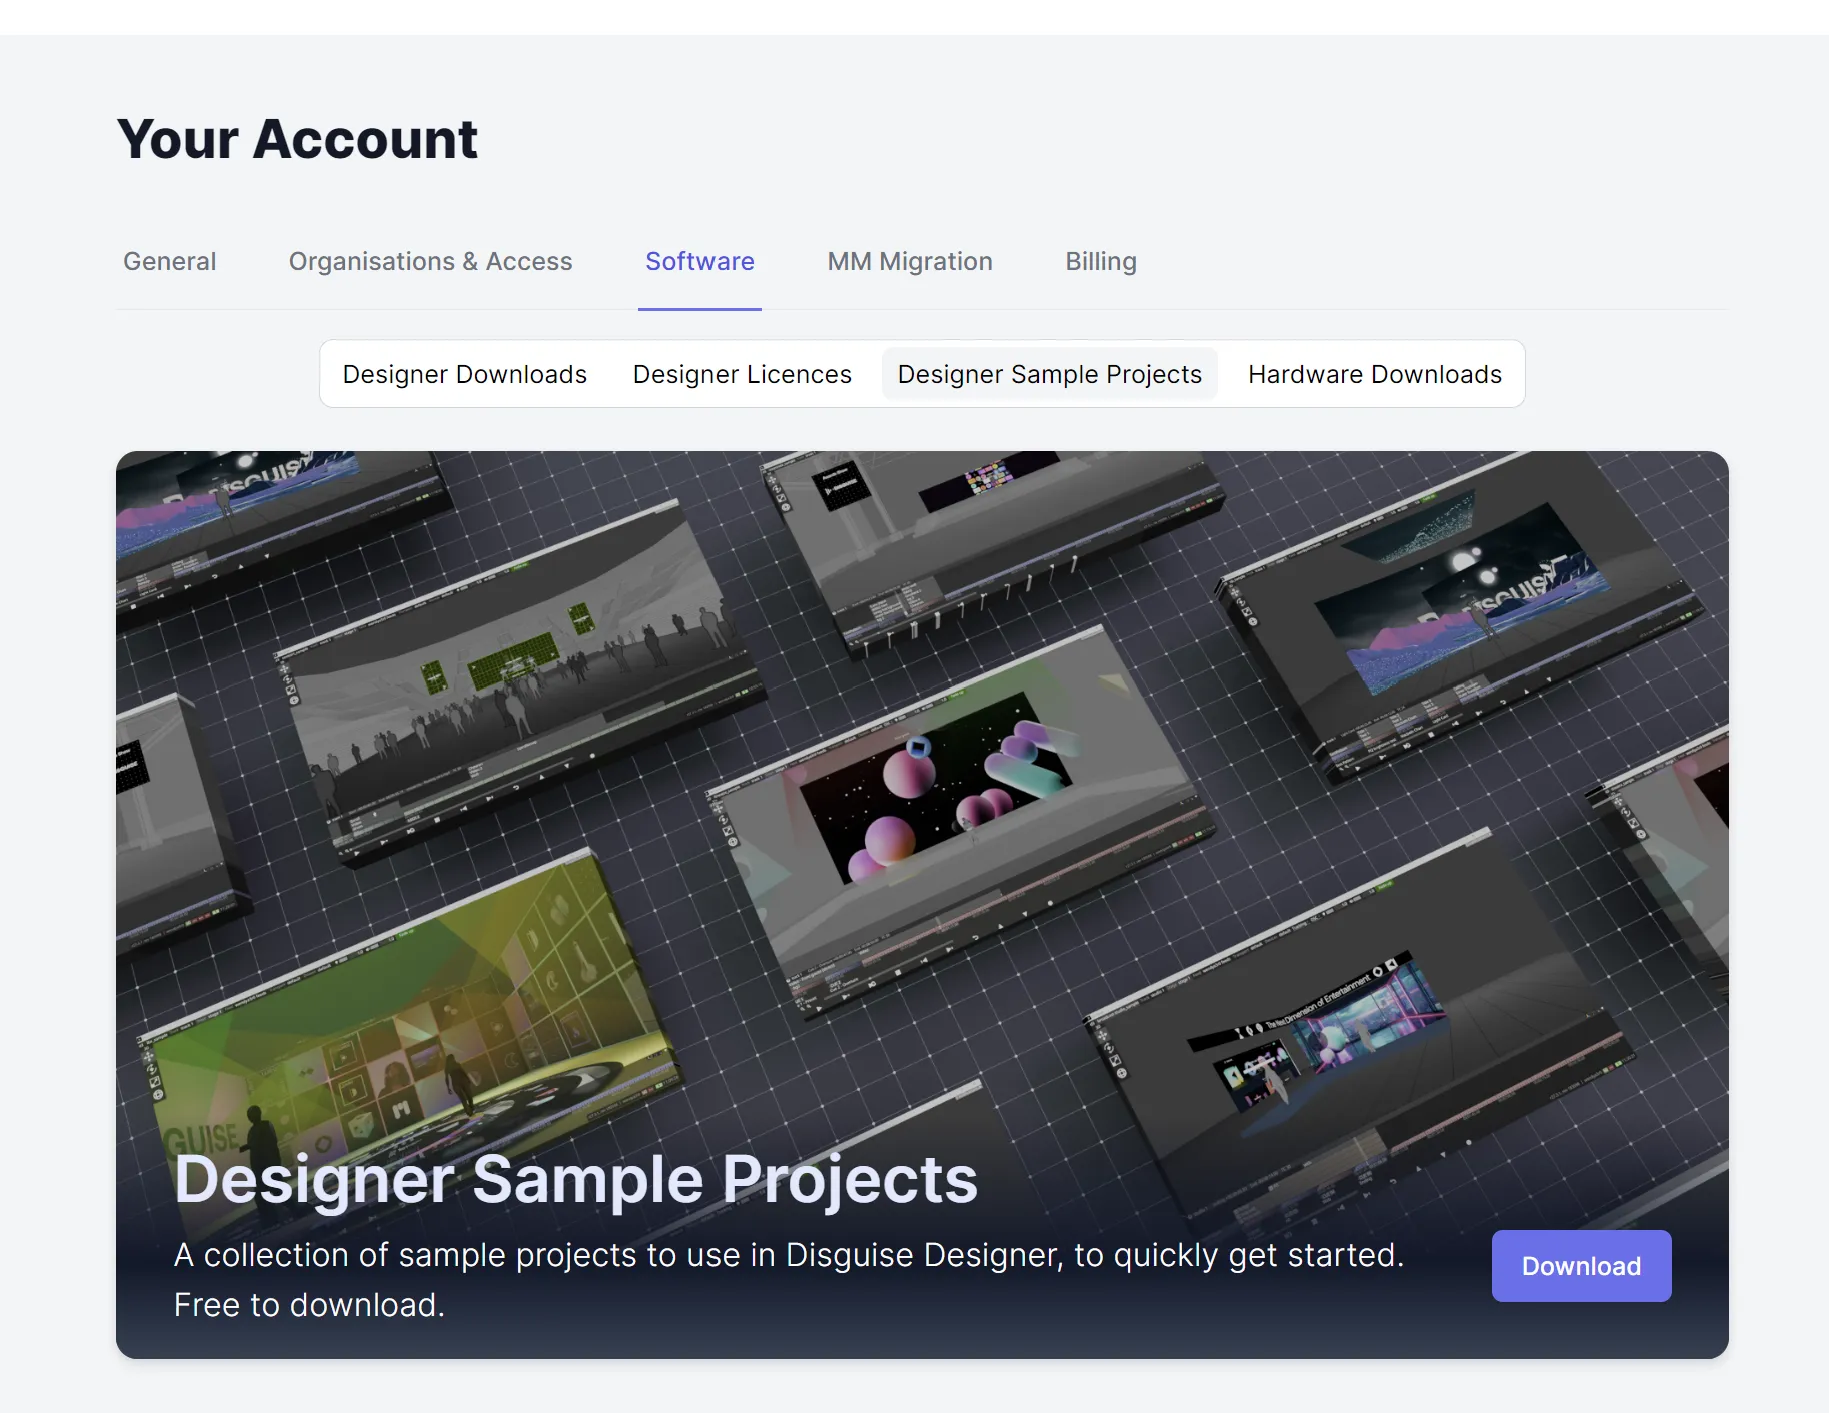Open the General account tab
This screenshot has width=1829, height=1413.
tap(169, 261)
